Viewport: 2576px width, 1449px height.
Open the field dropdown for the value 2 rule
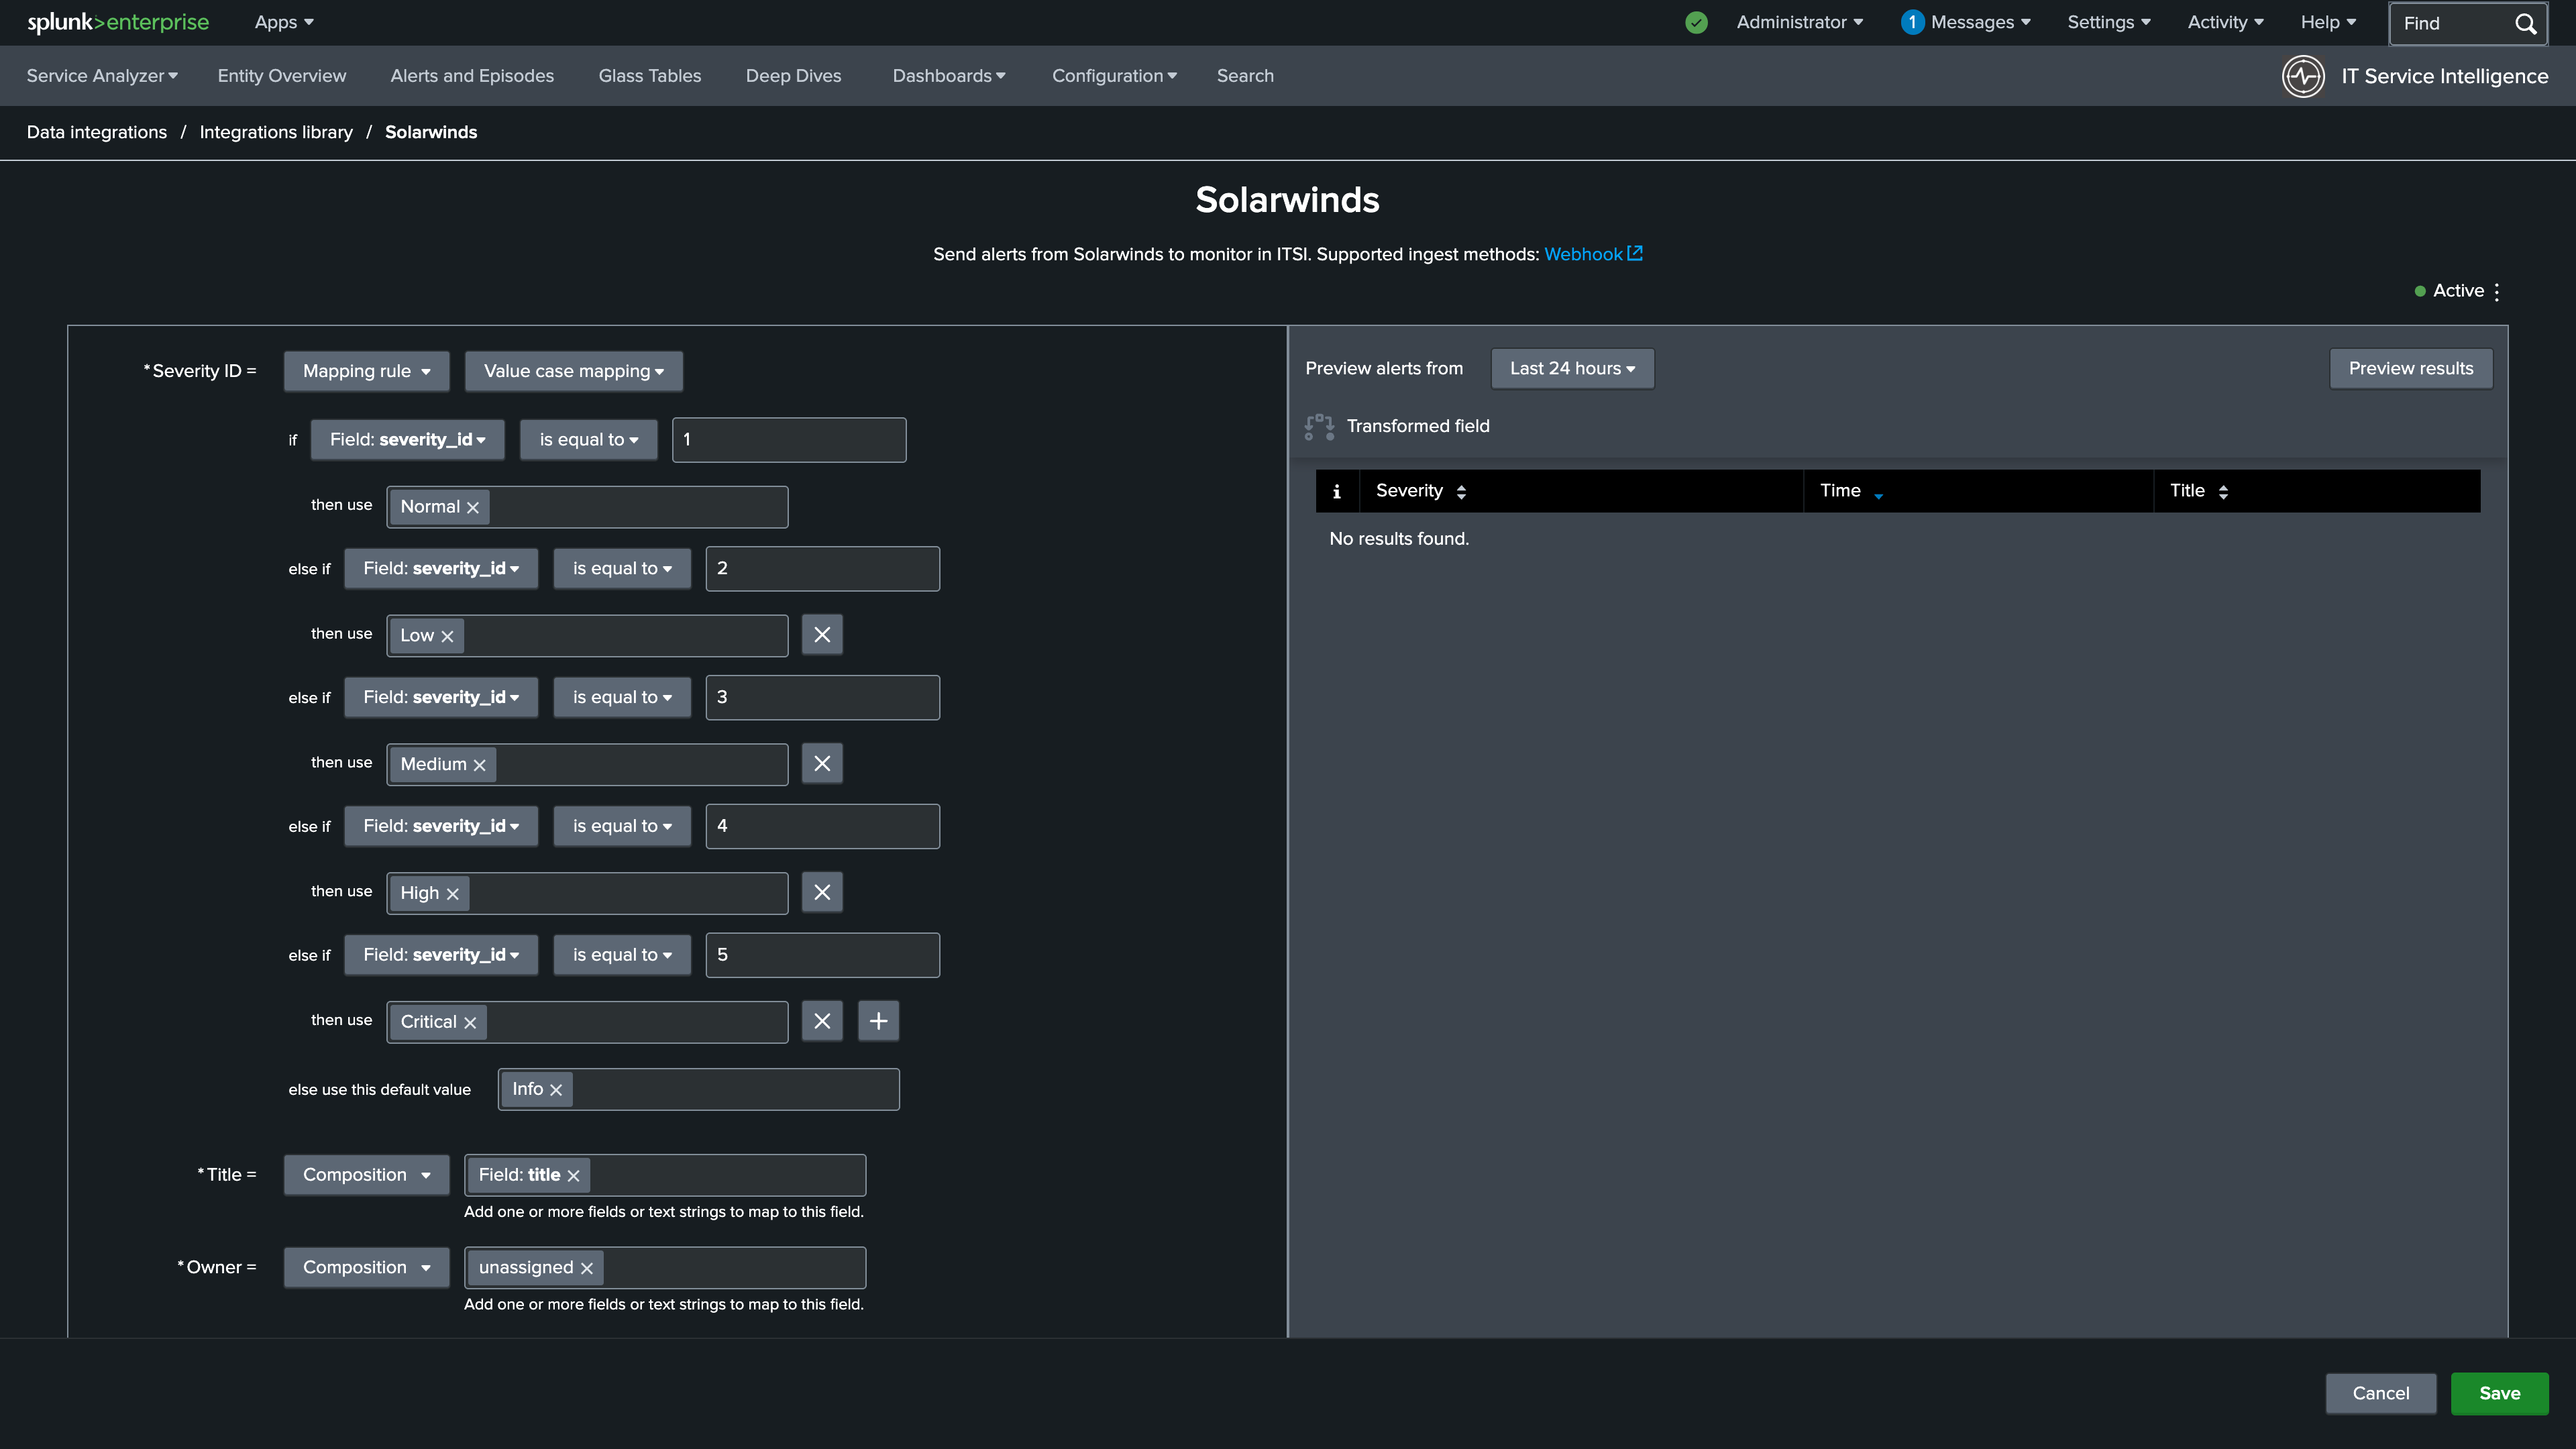tap(441, 569)
